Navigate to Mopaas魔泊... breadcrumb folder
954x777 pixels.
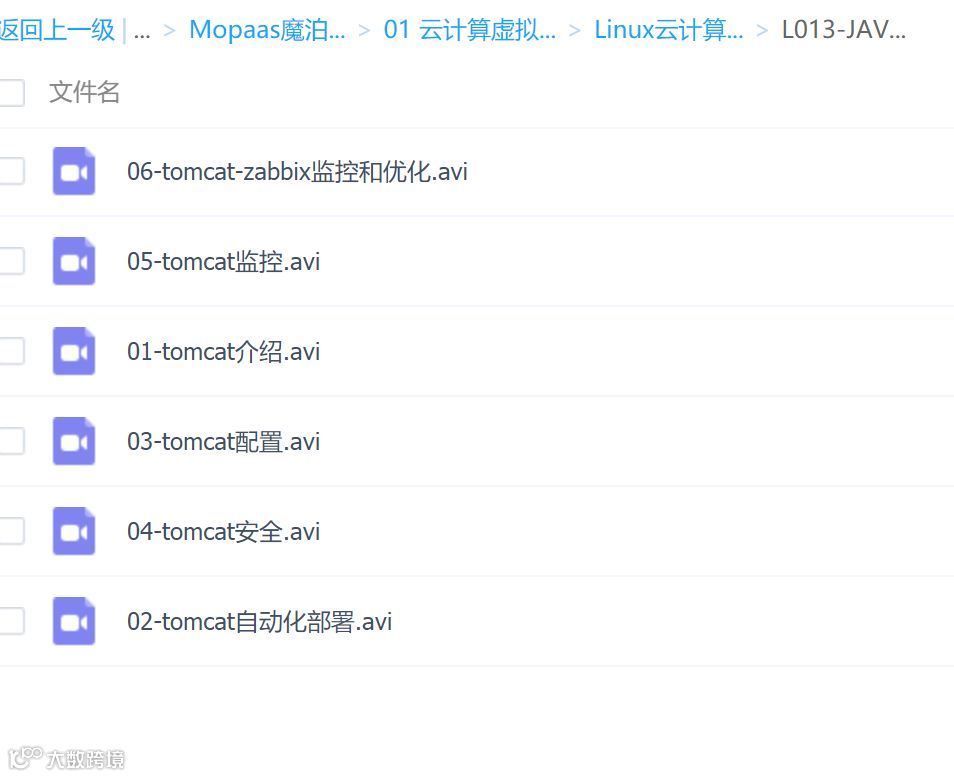point(267,30)
